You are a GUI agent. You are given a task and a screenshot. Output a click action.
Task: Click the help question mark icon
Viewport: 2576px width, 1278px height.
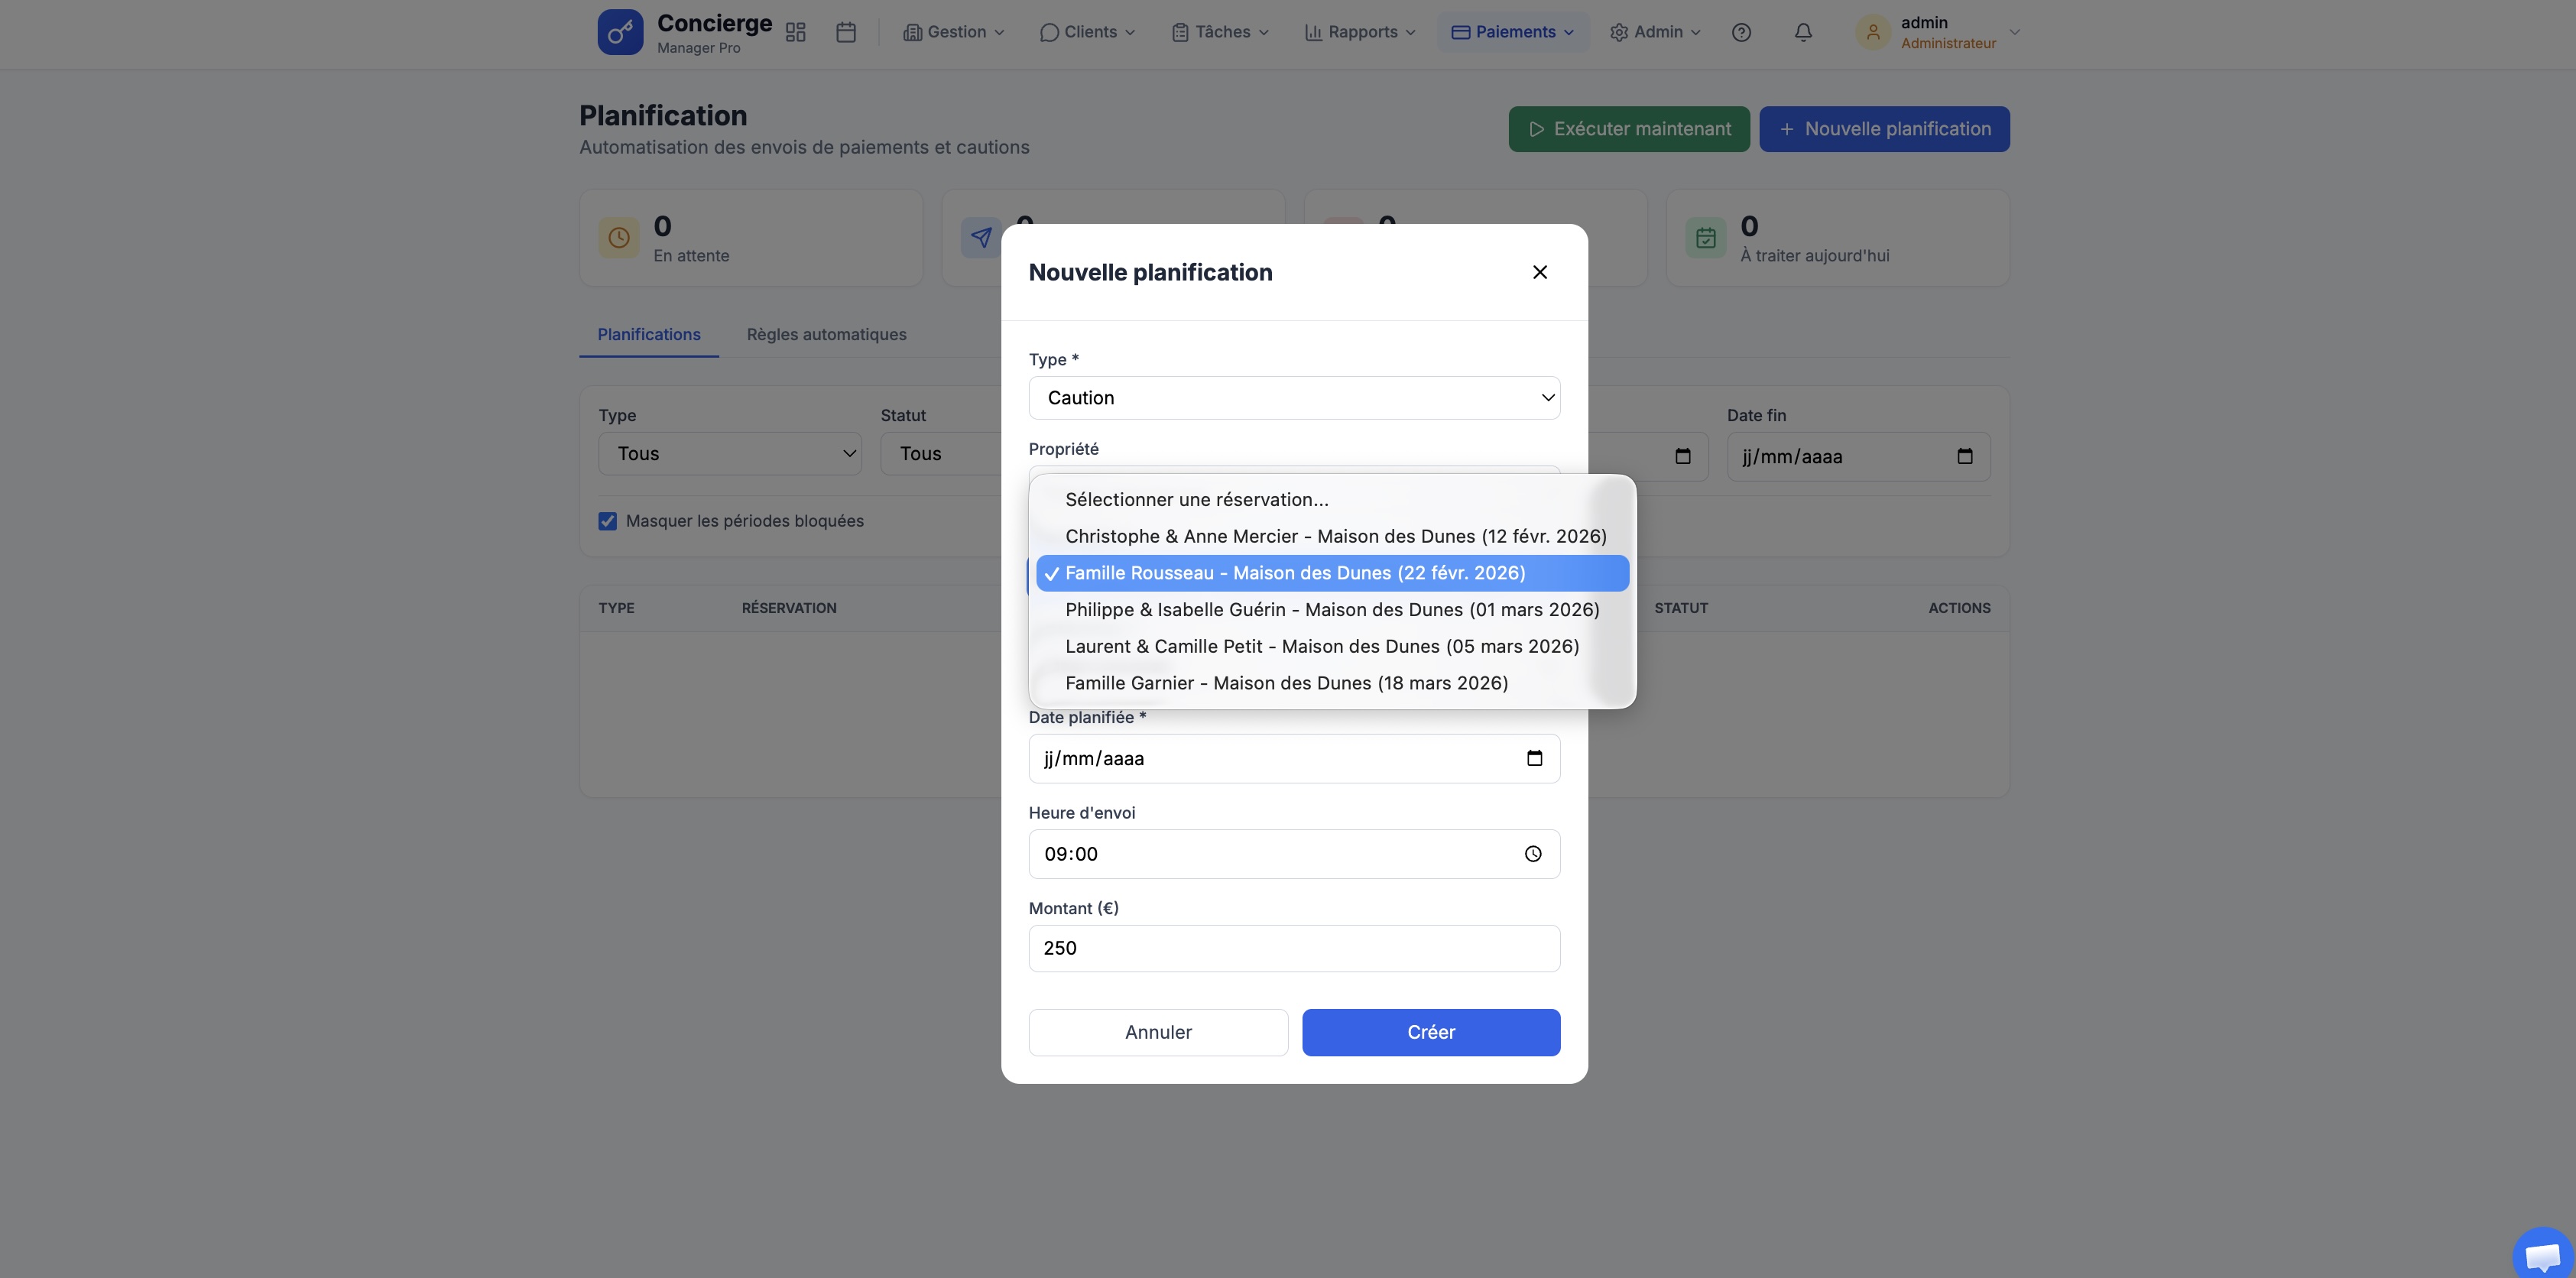click(x=1741, y=32)
